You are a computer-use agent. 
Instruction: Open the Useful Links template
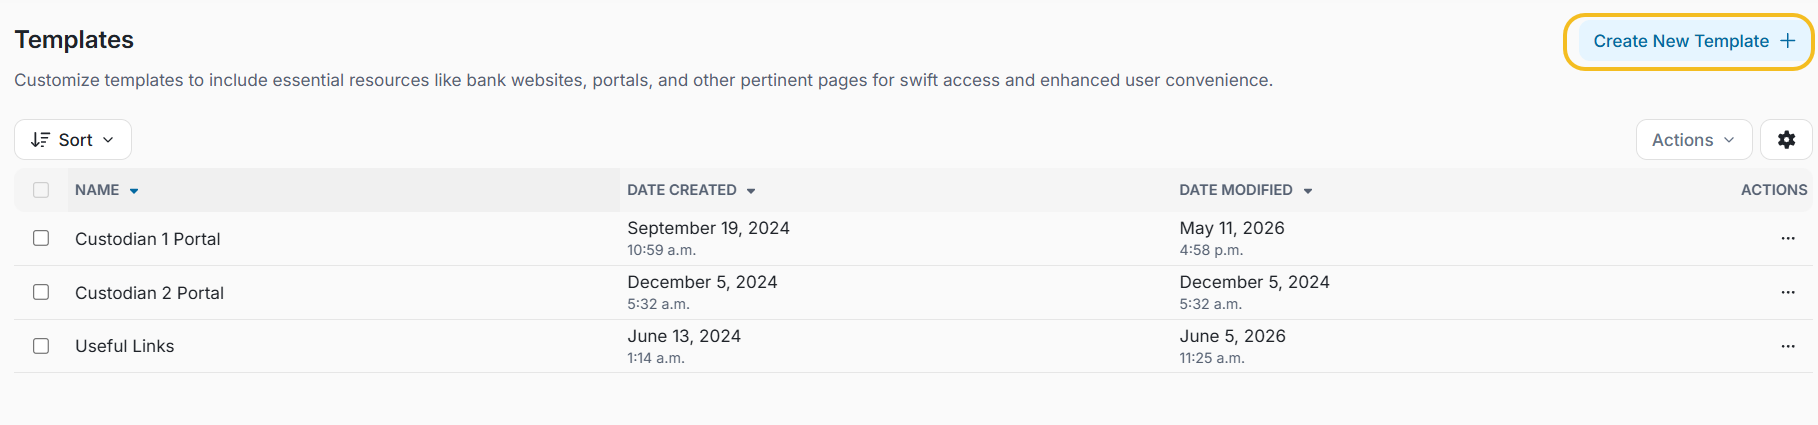(125, 346)
